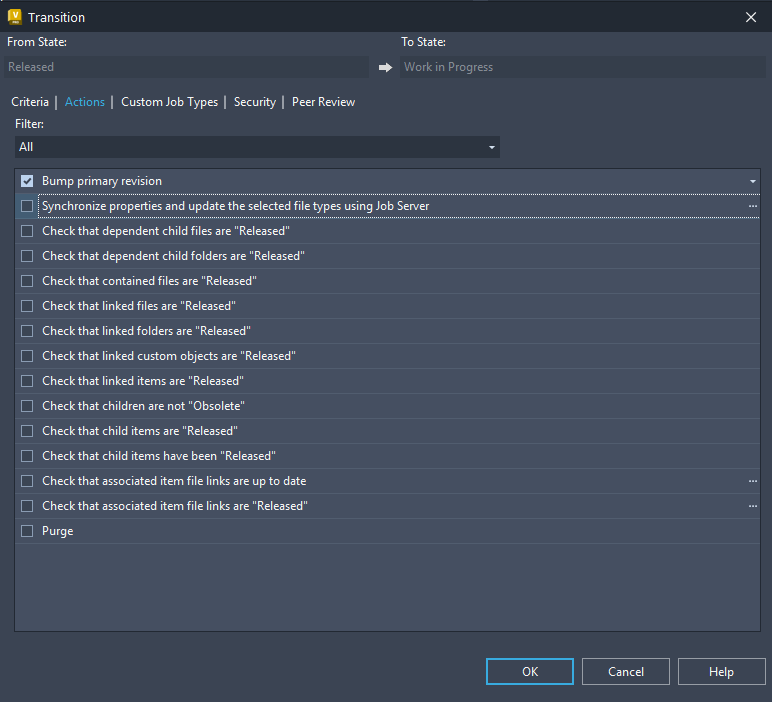
Task: Click the Vault app icon in title bar
Action: click(x=15, y=17)
